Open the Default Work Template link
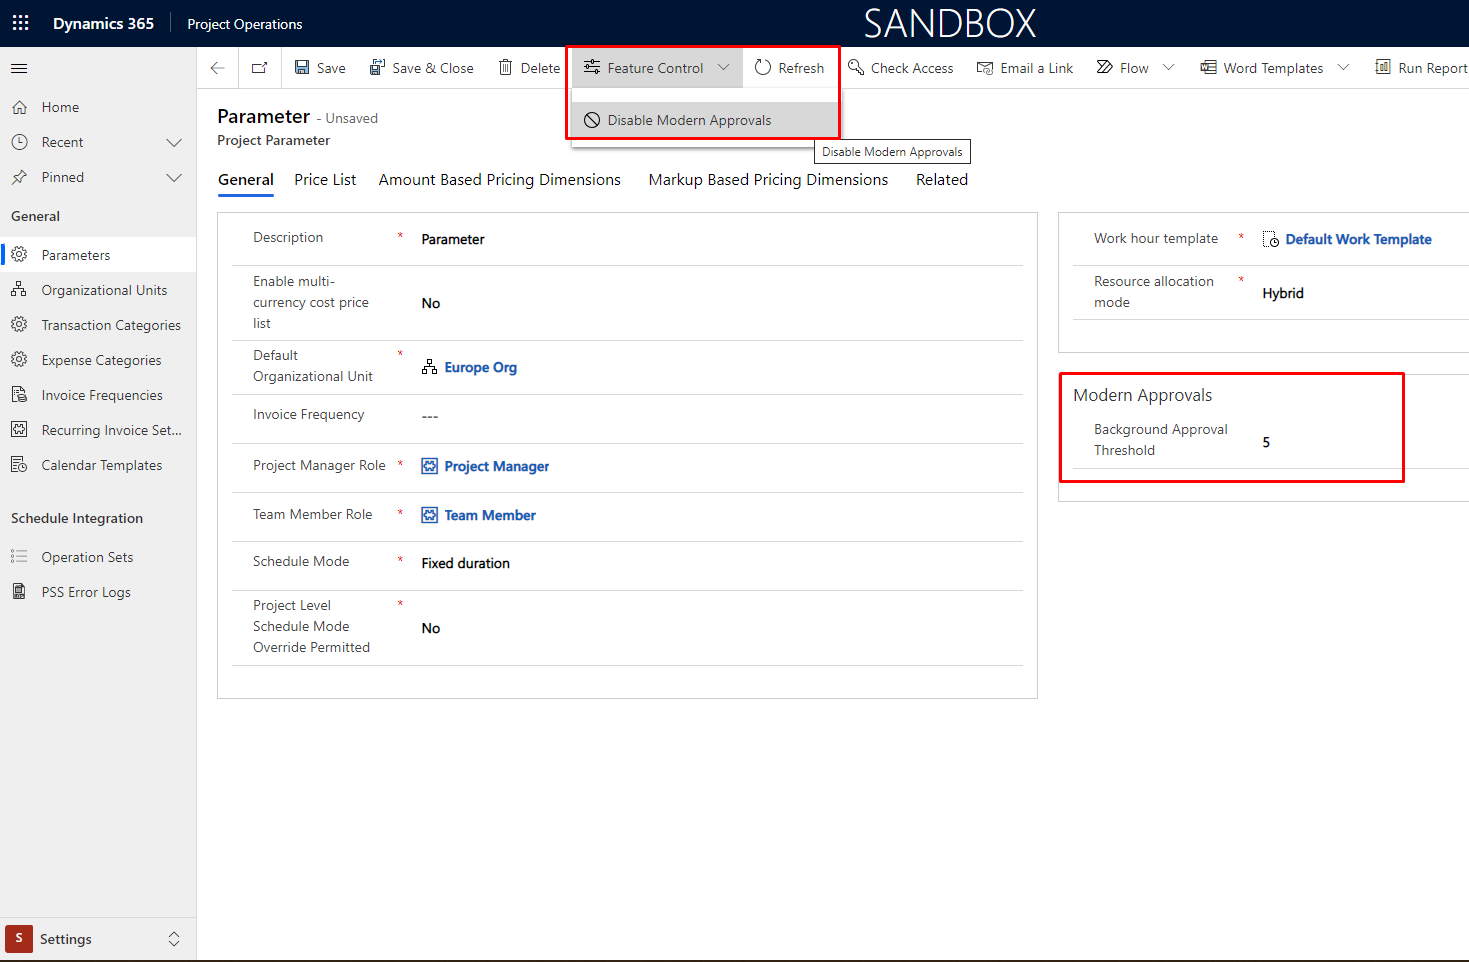 point(1358,239)
